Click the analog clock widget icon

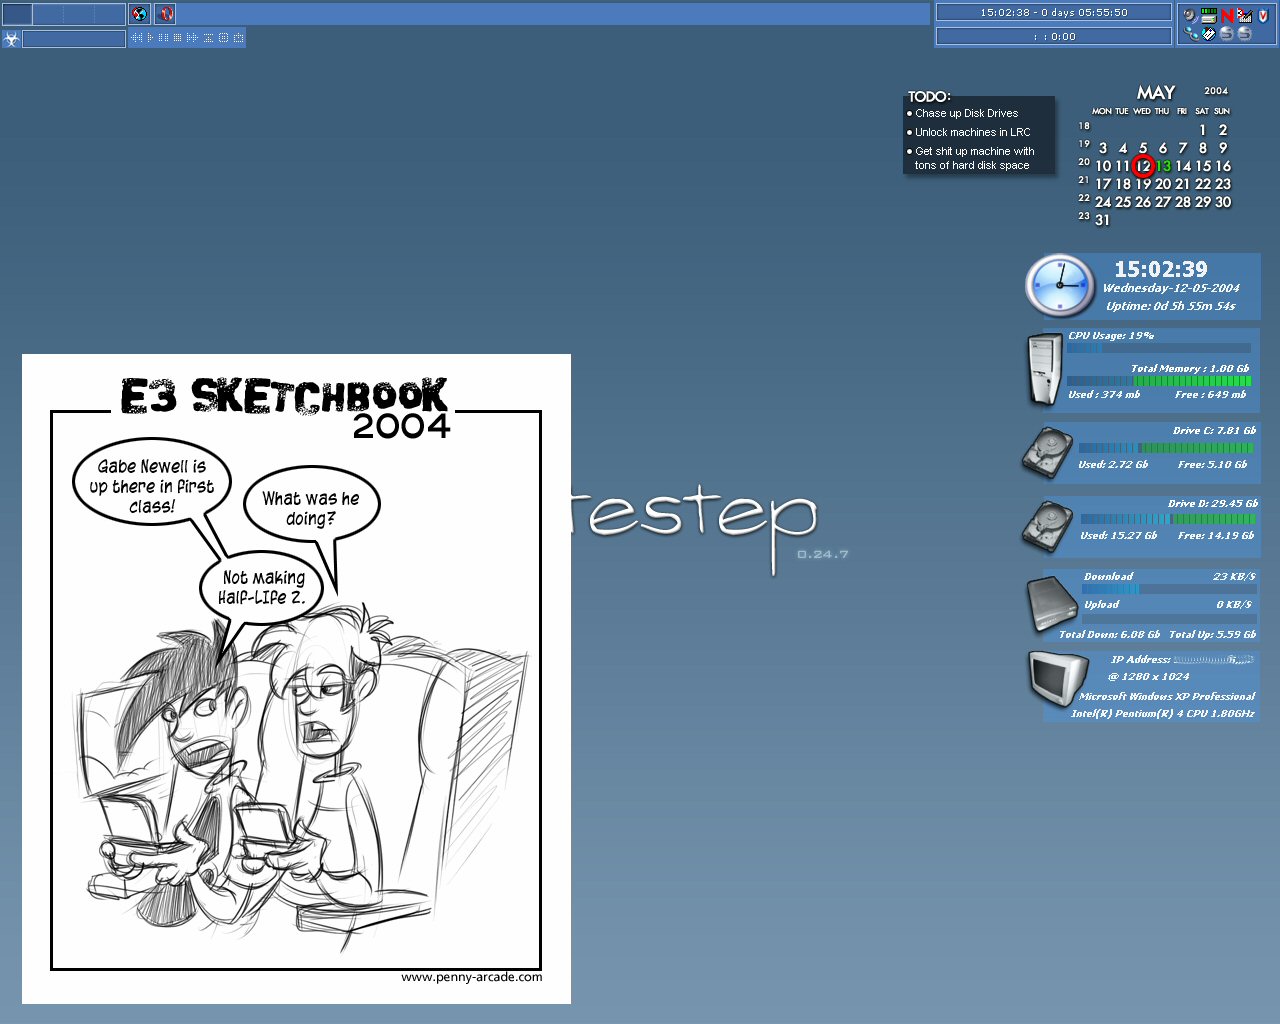1059,285
